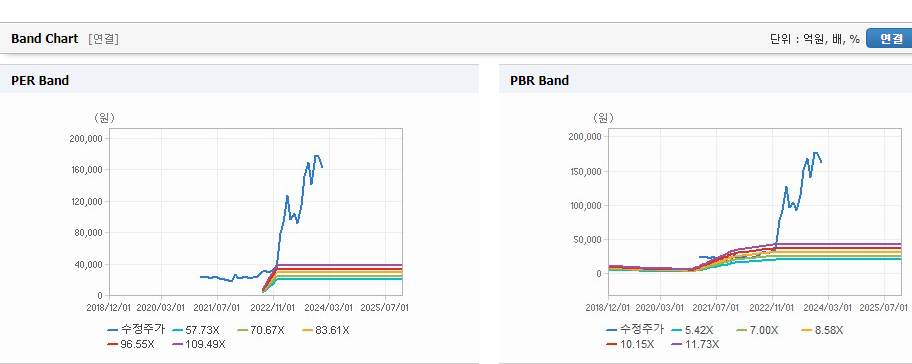Viewport: 912px width, 364px height.
Task: Click the 120,000 y-axis label
Action: [x=86, y=201]
